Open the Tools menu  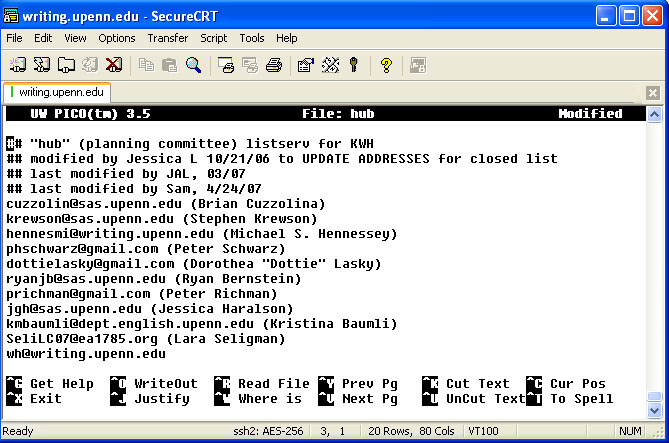(x=252, y=38)
